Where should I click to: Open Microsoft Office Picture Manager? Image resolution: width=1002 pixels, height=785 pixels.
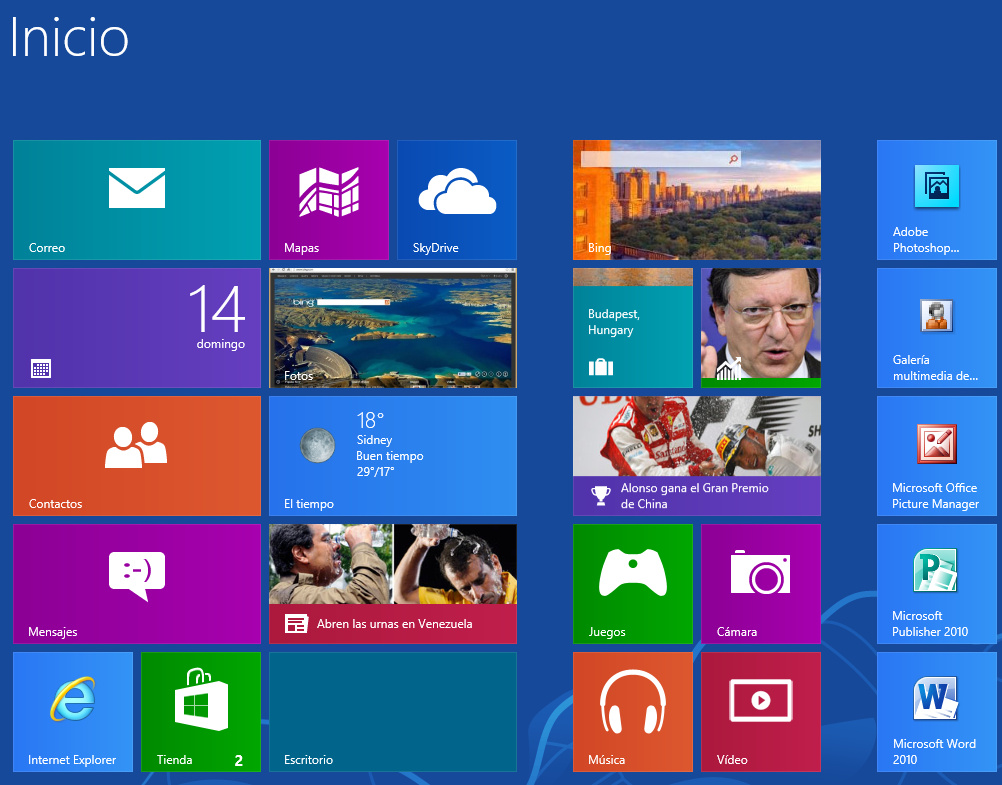(937, 456)
